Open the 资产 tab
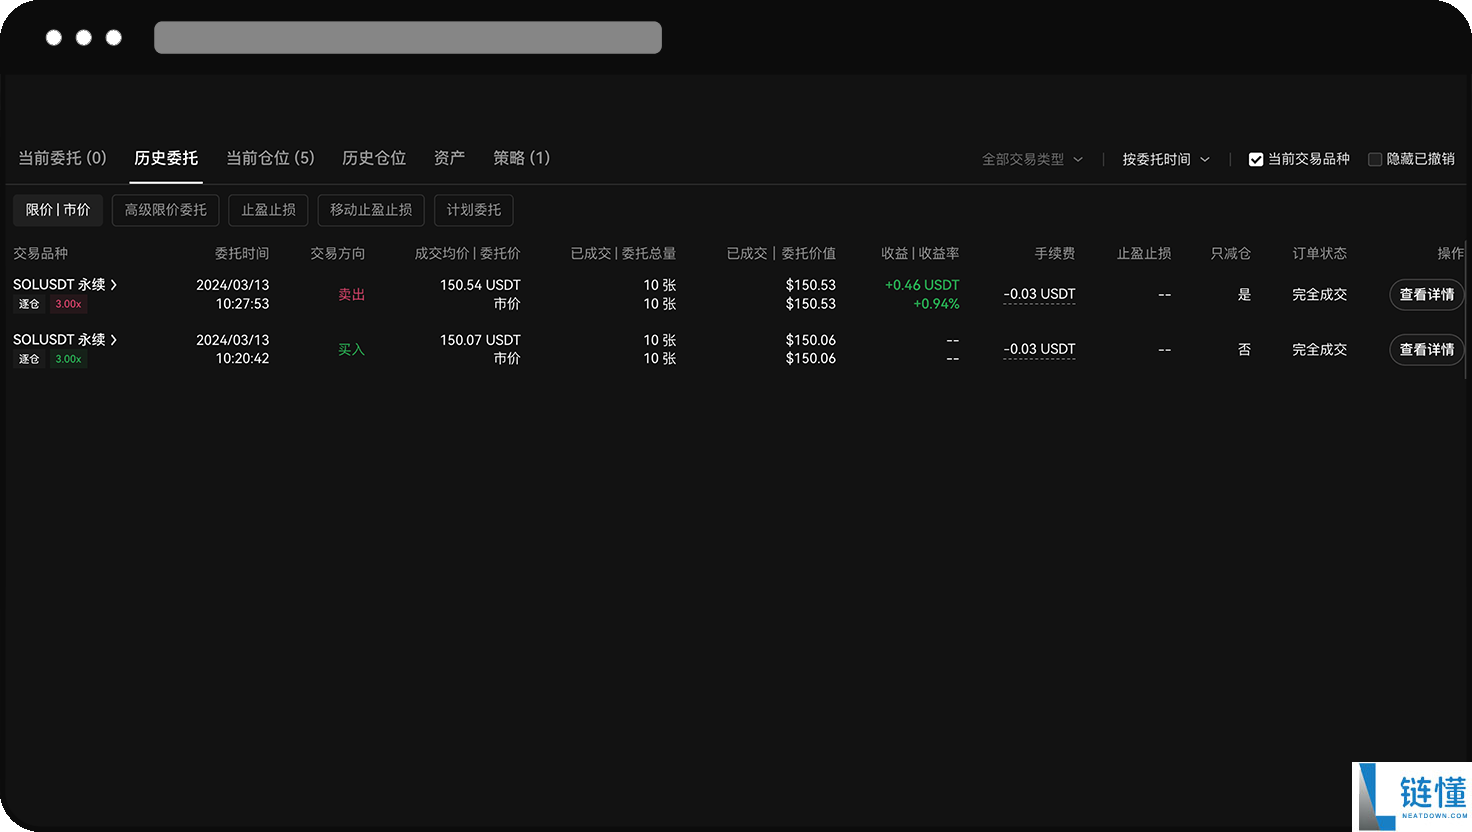 coord(449,157)
